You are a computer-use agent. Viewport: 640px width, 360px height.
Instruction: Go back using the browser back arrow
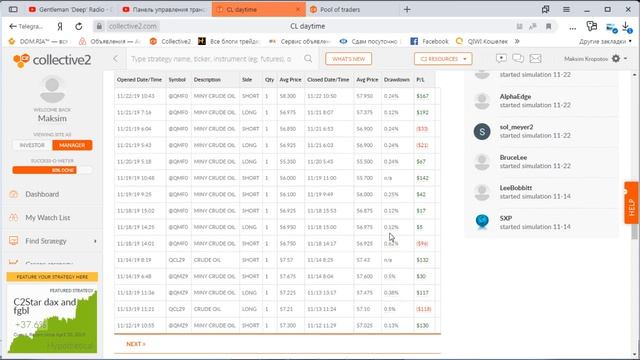click(x=13, y=26)
